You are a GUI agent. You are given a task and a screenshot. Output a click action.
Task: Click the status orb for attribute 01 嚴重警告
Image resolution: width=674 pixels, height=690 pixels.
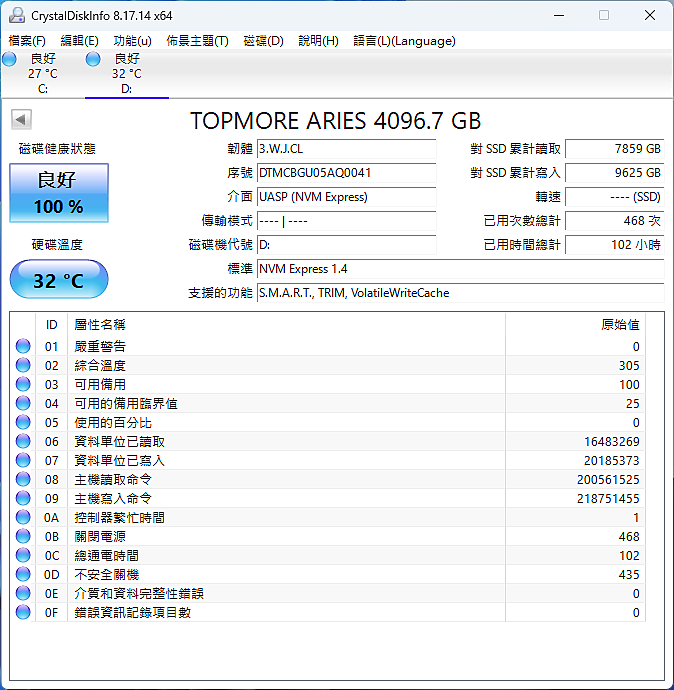pos(23,346)
